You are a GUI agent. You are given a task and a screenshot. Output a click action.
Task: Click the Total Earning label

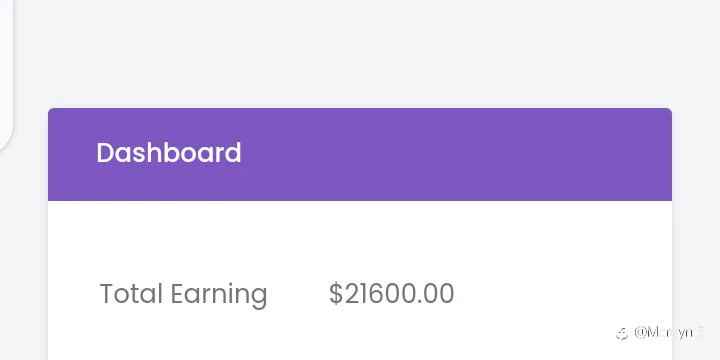pos(183,294)
